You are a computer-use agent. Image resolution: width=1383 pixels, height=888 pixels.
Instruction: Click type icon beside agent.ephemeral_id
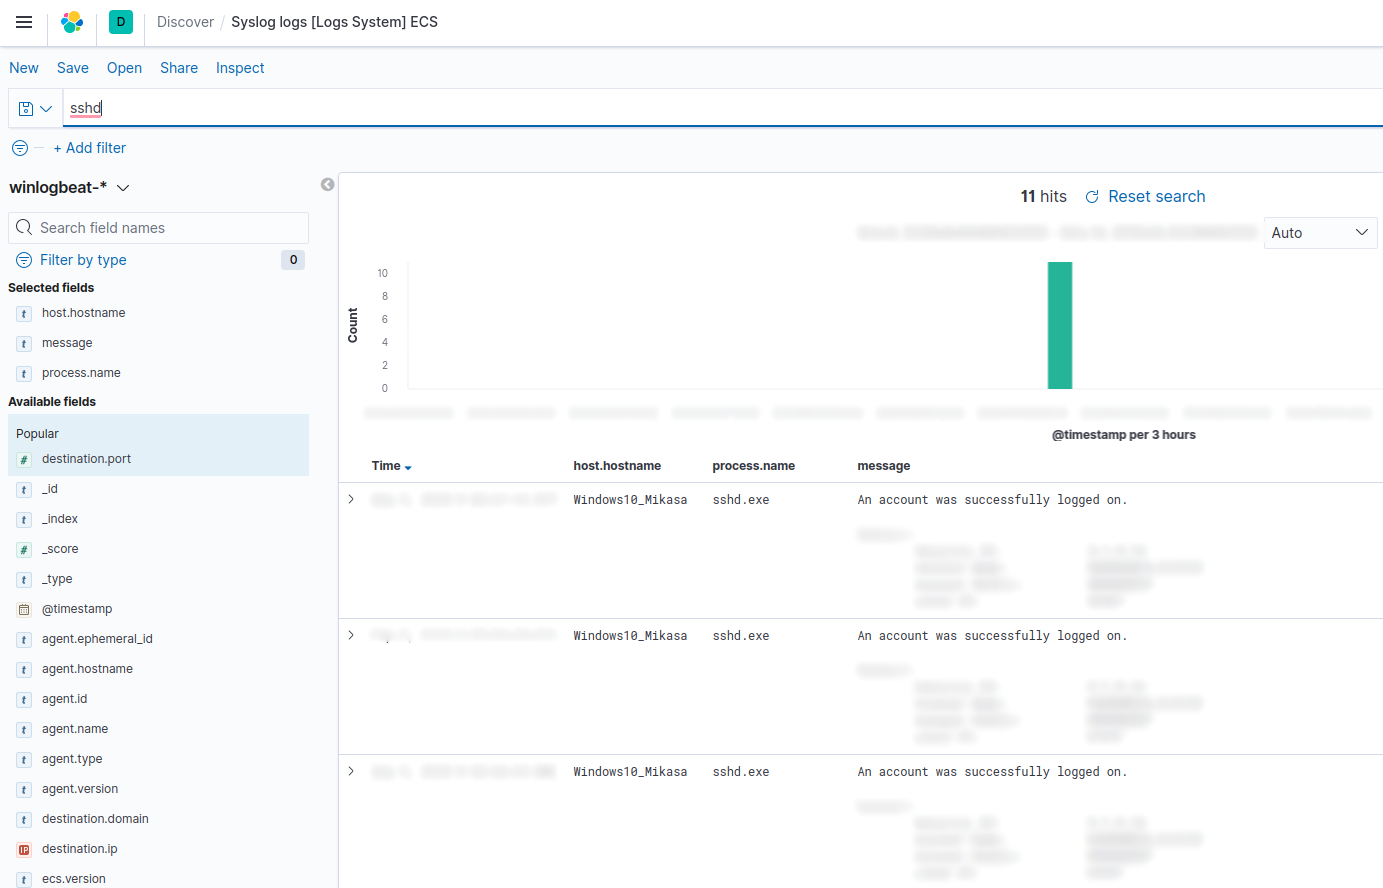[x=24, y=640]
